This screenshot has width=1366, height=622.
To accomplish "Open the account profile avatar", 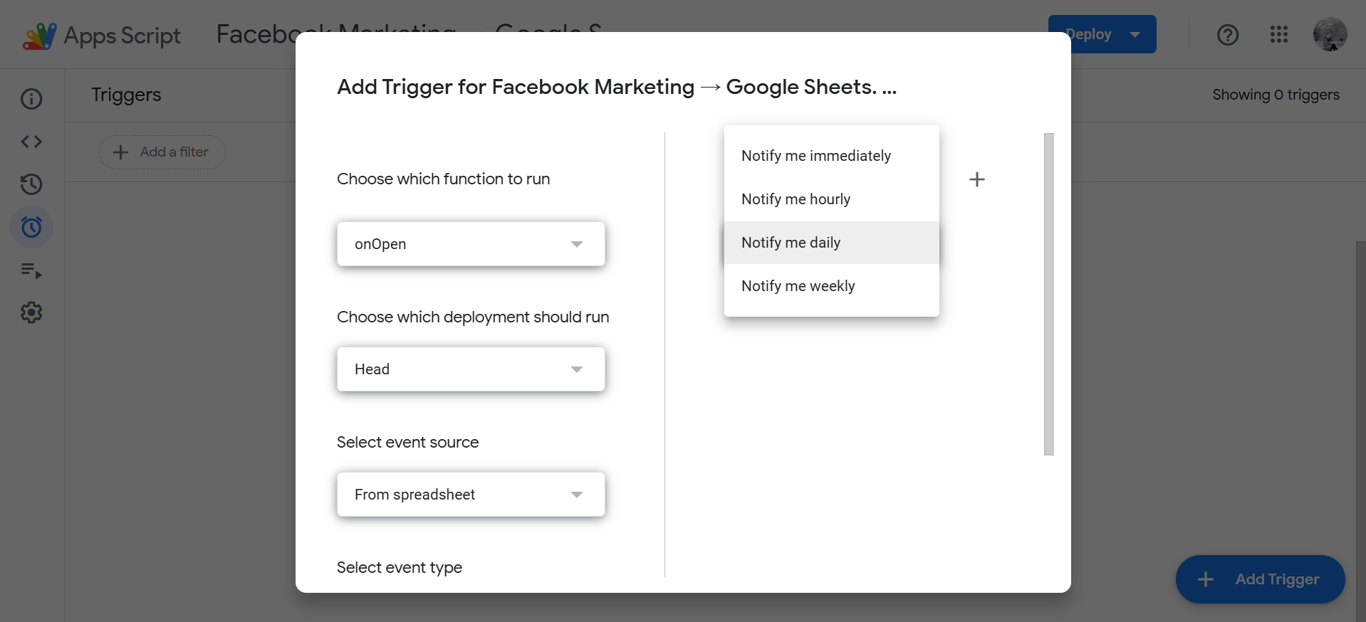I will coord(1330,34).
